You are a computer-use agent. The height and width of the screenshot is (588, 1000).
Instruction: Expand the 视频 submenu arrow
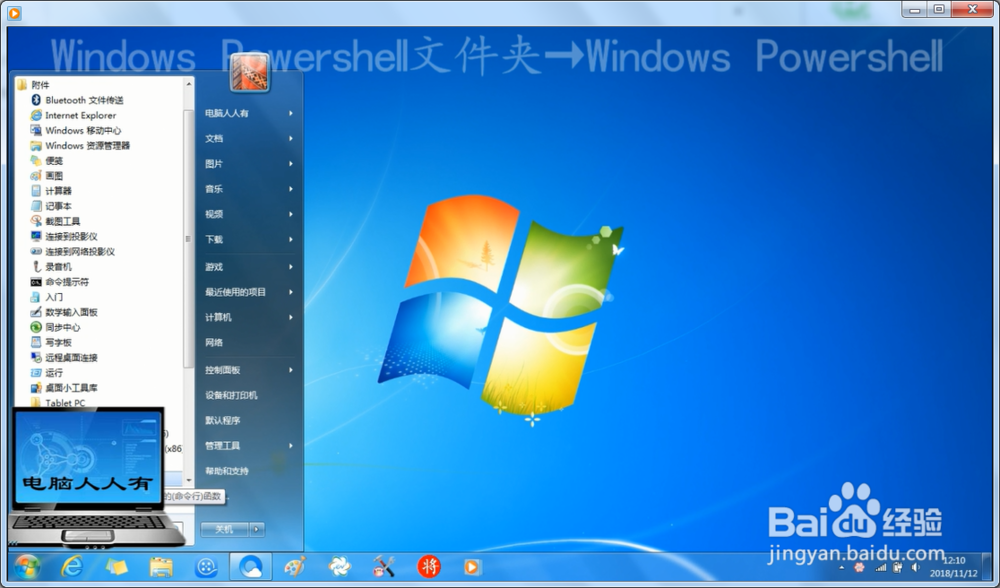291,214
